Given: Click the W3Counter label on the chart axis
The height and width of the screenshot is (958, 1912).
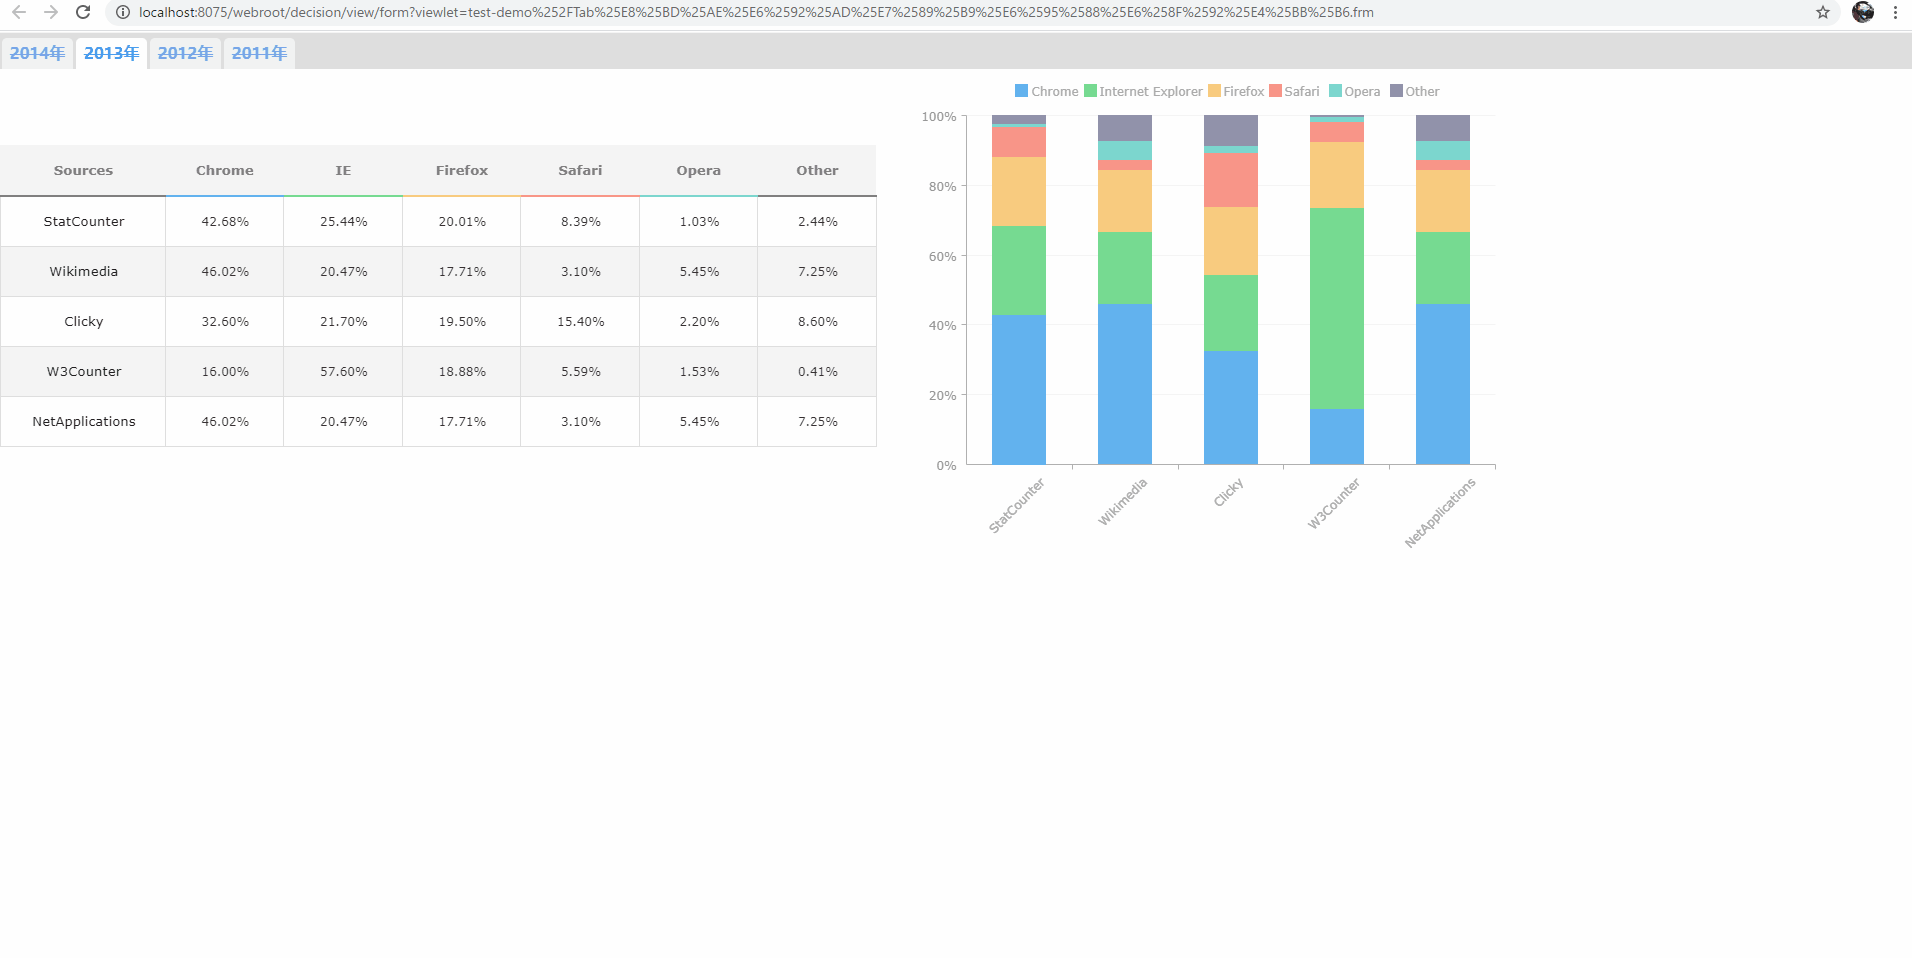Looking at the screenshot, I should click(1334, 503).
